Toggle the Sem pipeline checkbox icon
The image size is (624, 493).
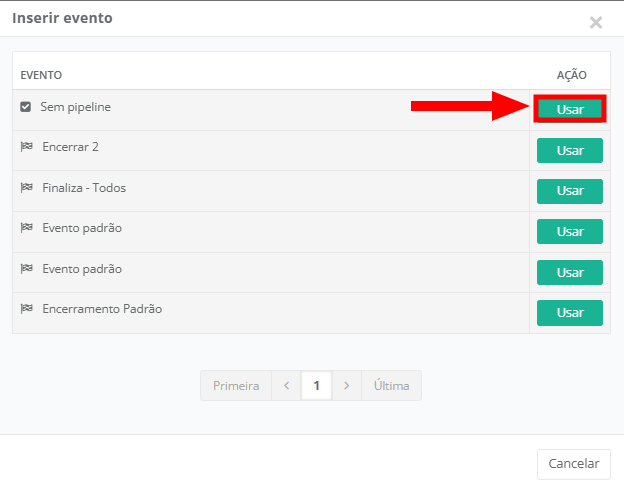(x=26, y=106)
